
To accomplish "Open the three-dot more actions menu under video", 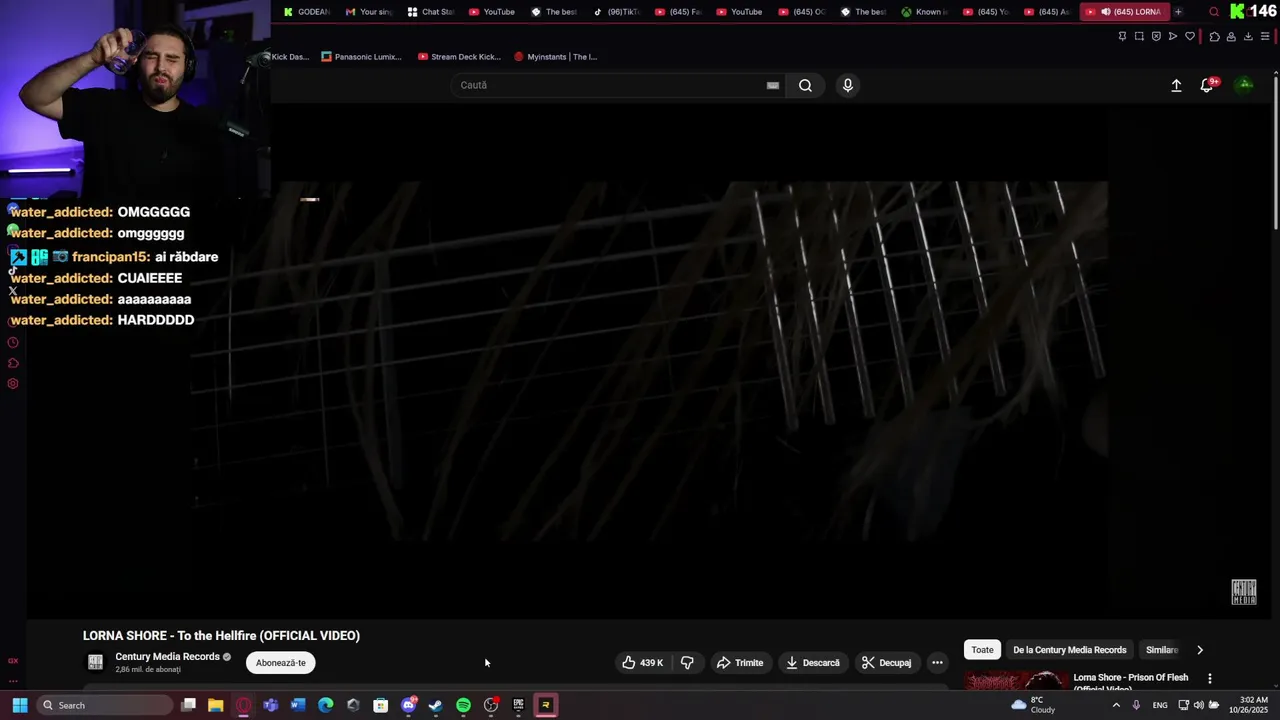I will [937, 663].
